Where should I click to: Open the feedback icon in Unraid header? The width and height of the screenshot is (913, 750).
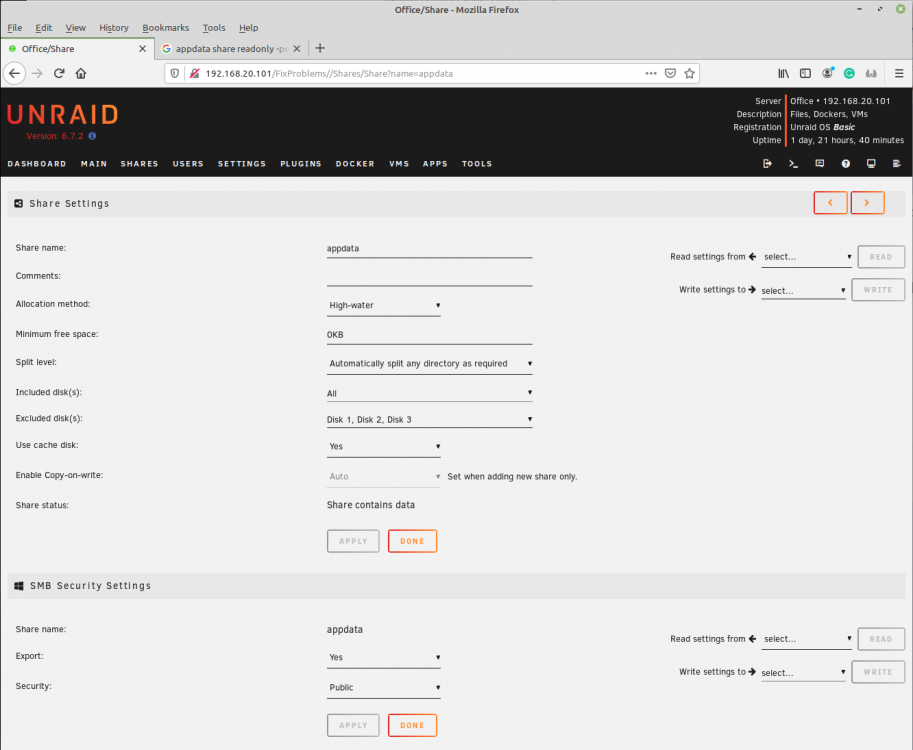[x=819, y=164]
